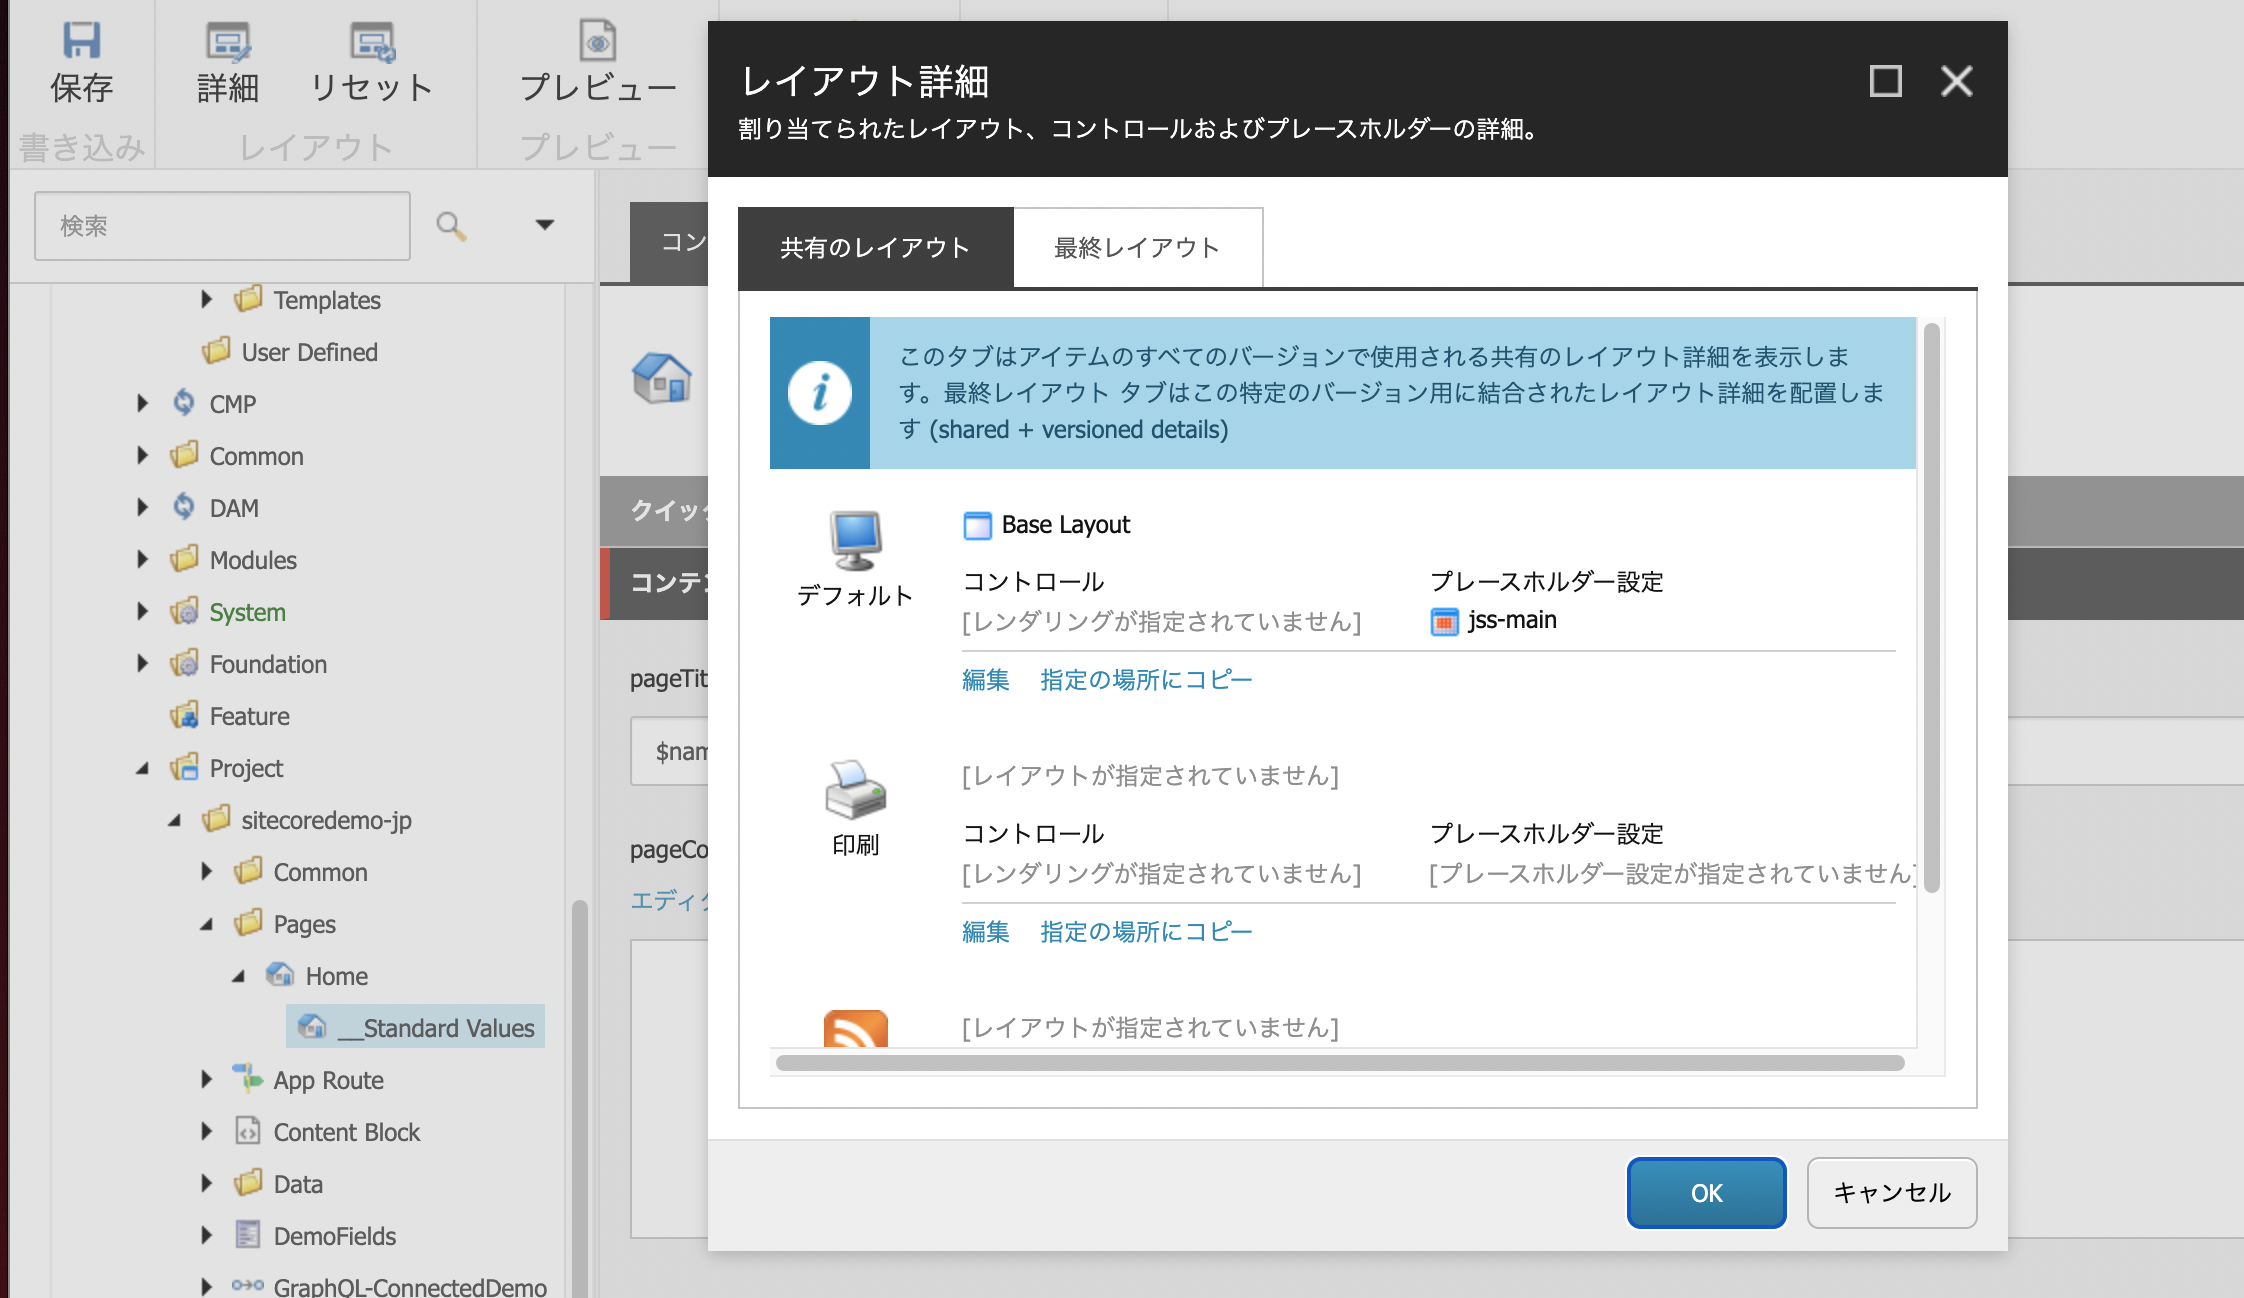Click the search 検索 input field
This screenshot has height=1298, width=2244.
coord(225,227)
